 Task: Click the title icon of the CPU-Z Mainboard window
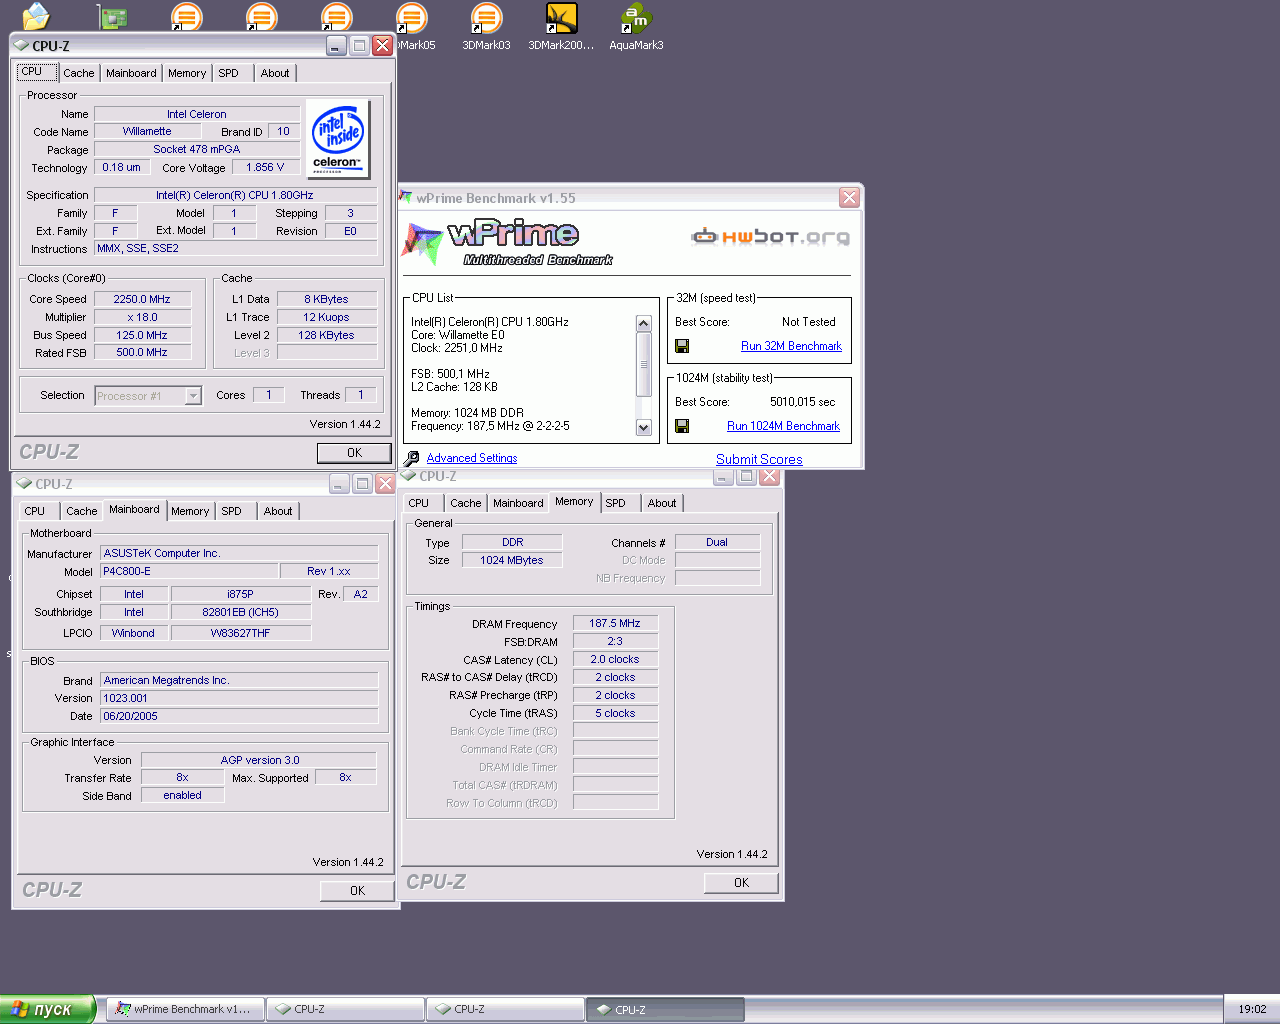tap(24, 484)
